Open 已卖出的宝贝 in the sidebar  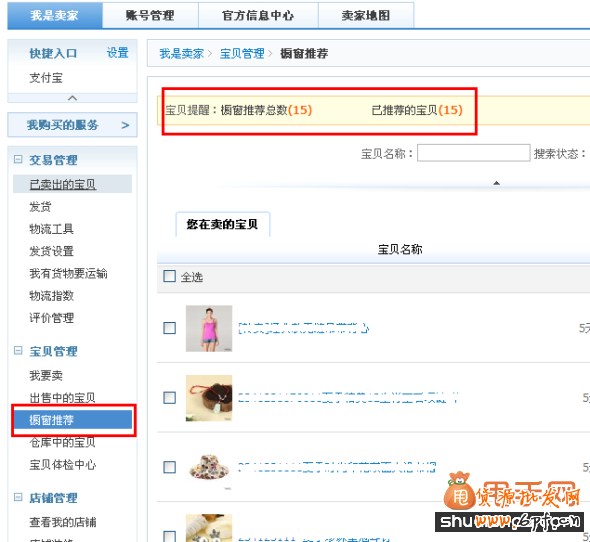[62, 184]
